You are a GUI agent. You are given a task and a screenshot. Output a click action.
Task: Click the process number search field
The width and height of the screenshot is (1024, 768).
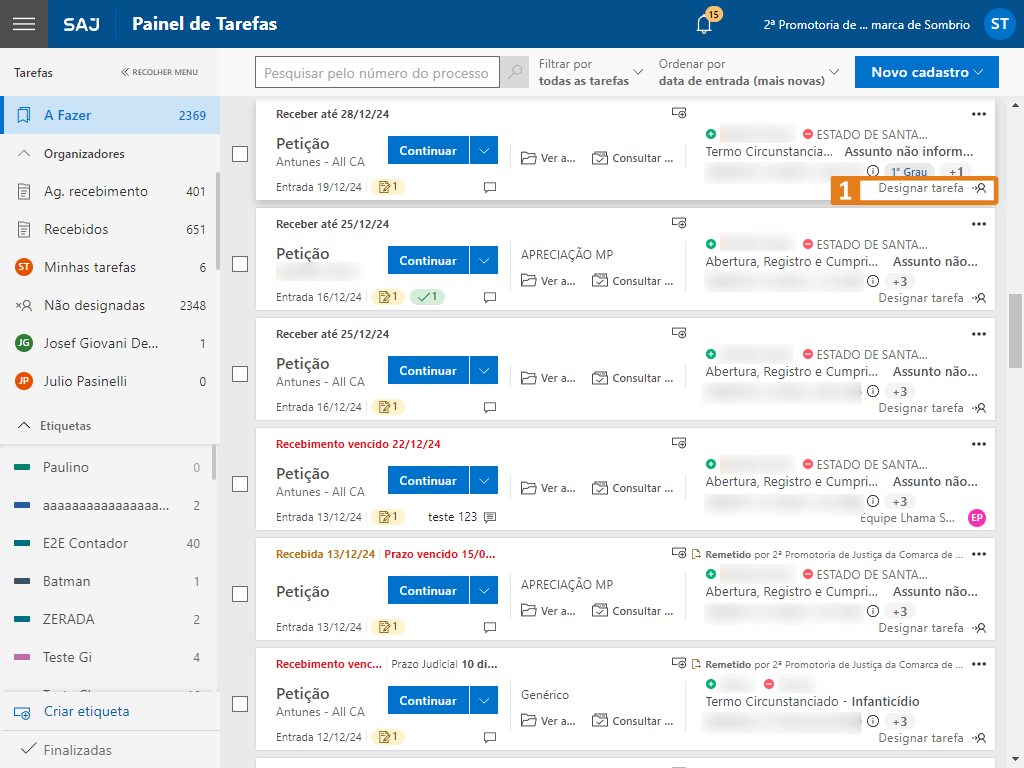[x=377, y=73]
